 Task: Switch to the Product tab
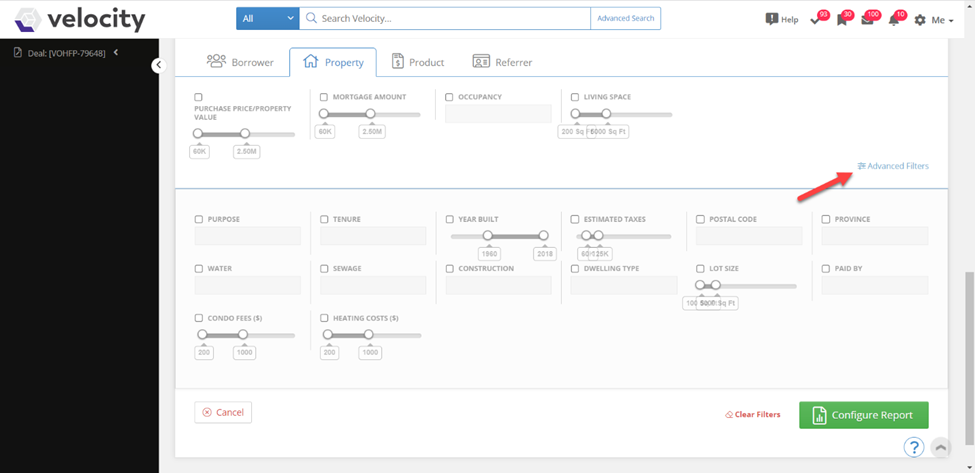coord(418,62)
